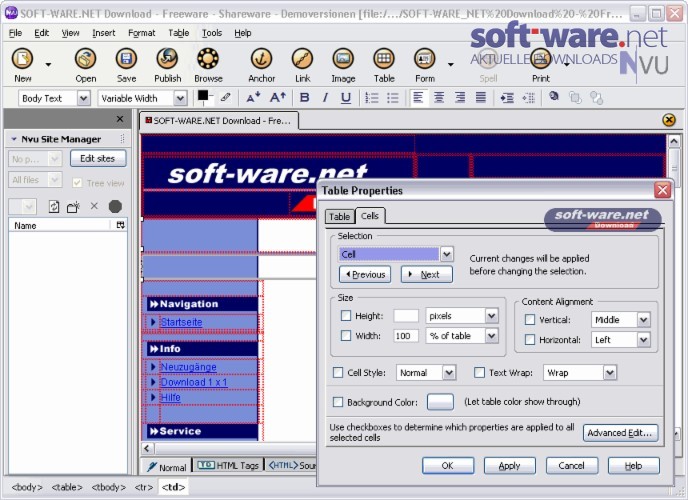Viewport: 688px width, 500px height.
Task: Click the larger font size icon
Action: pyautogui.click(x=278, y=97)
